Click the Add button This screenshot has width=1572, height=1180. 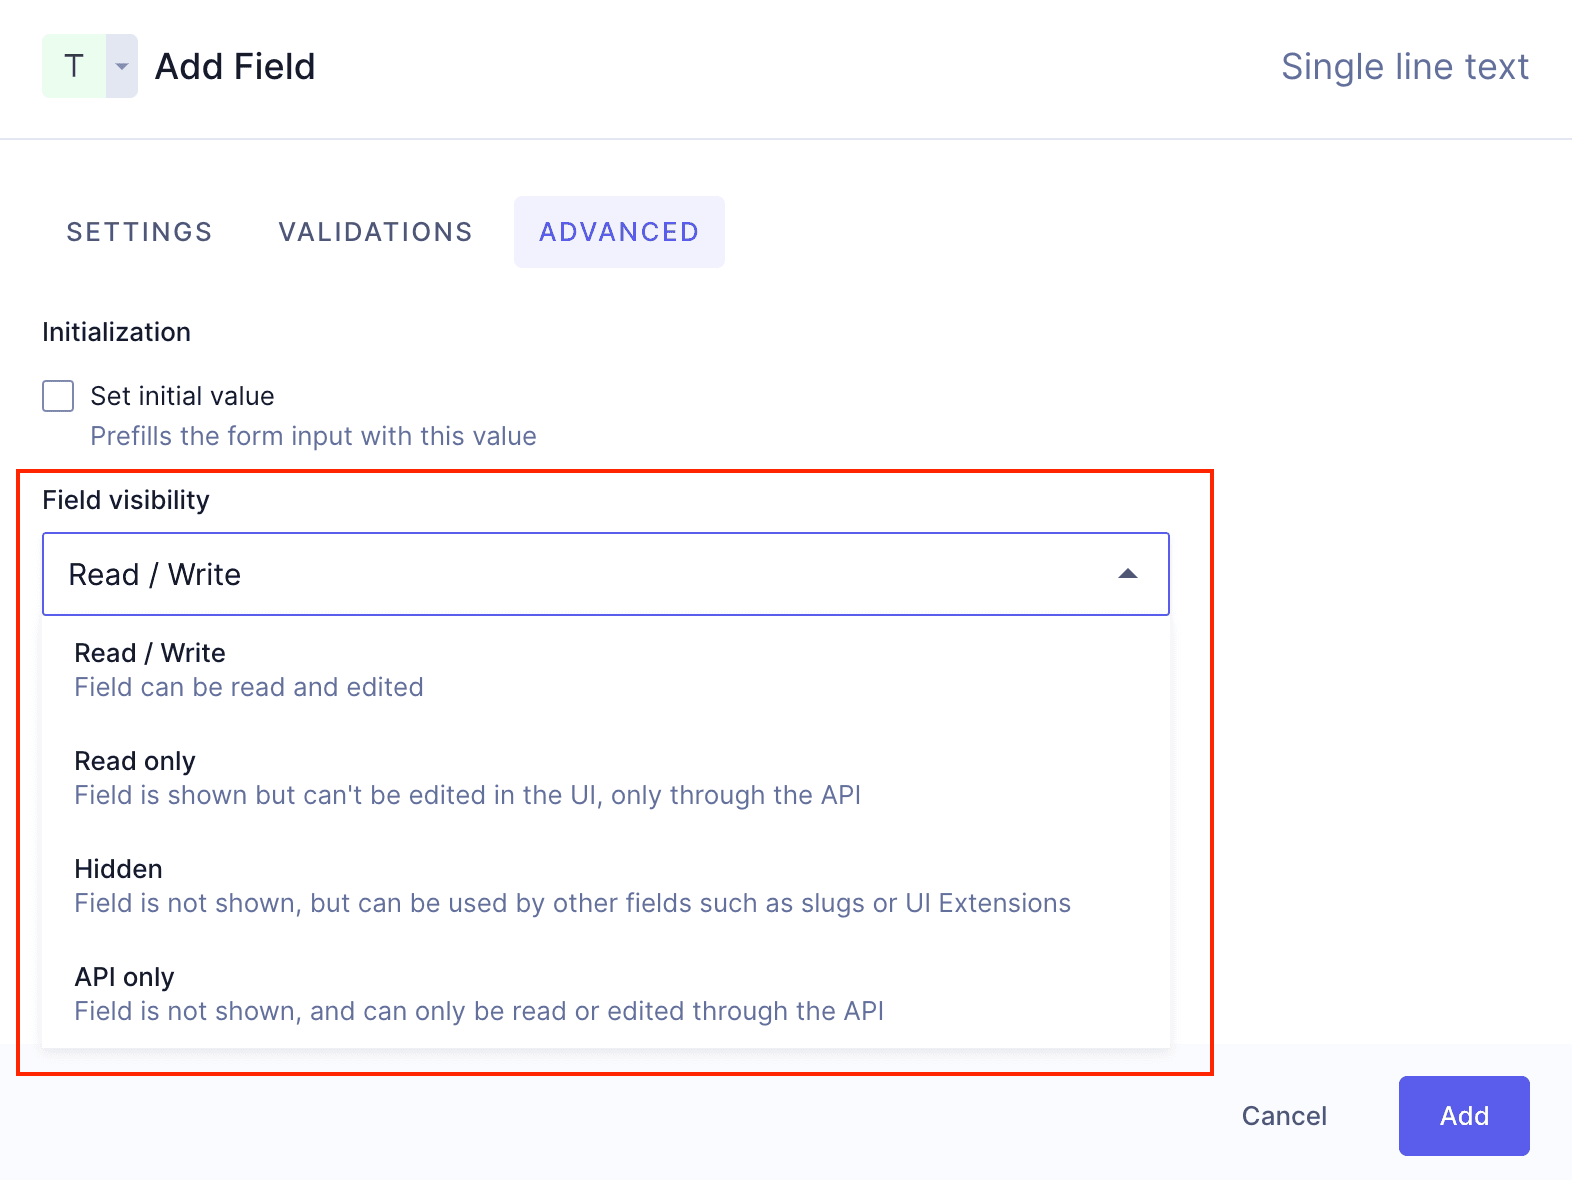pyautogui.click(x=1464, y=1116)
